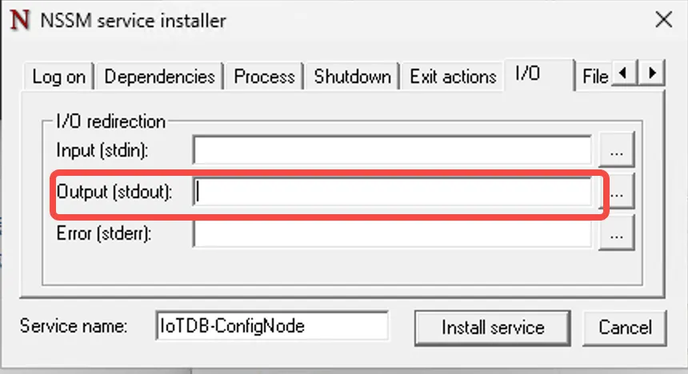Click the Install service button
Viewport: 688px width, 374px height.
point(492,328)
